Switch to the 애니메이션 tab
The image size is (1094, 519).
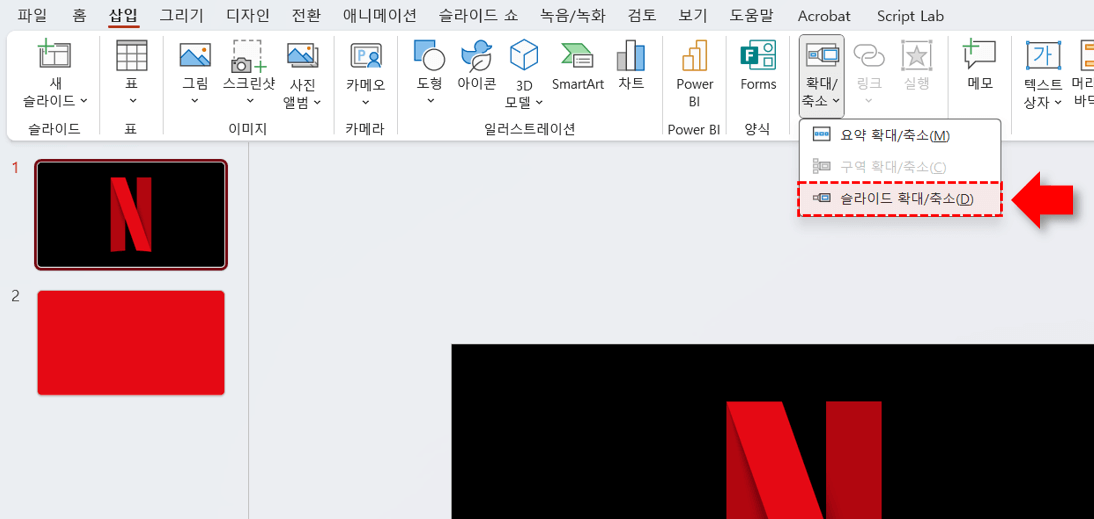[380, 15]
